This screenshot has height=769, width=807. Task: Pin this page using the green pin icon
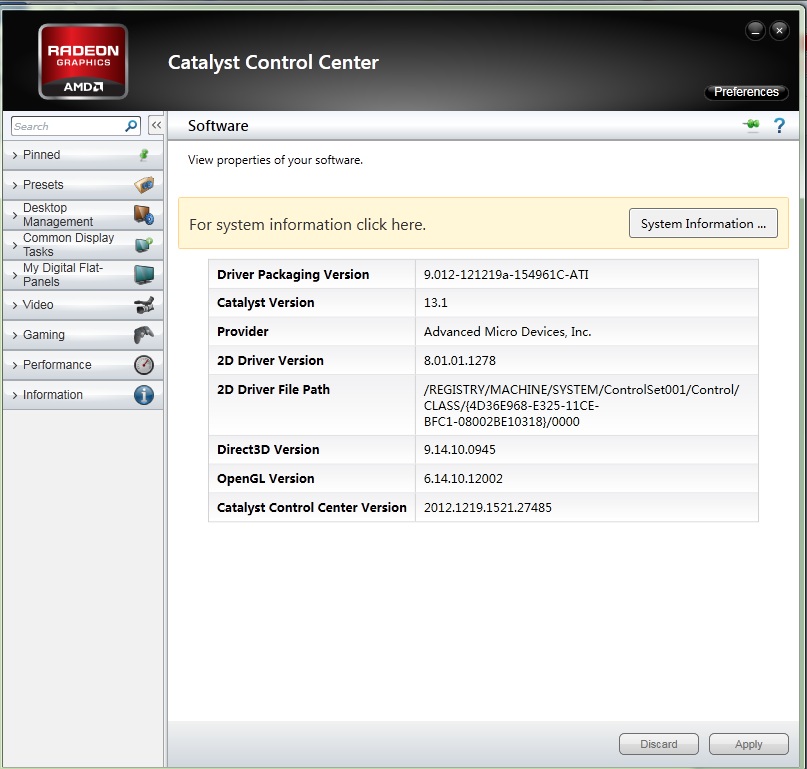751,125
